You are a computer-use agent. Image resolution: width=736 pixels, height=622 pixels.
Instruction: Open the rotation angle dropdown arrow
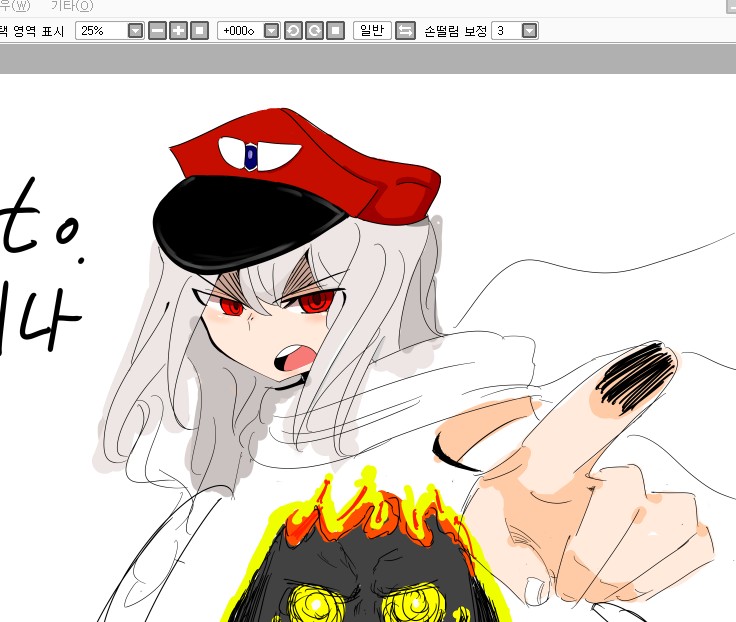click(272, 31)
